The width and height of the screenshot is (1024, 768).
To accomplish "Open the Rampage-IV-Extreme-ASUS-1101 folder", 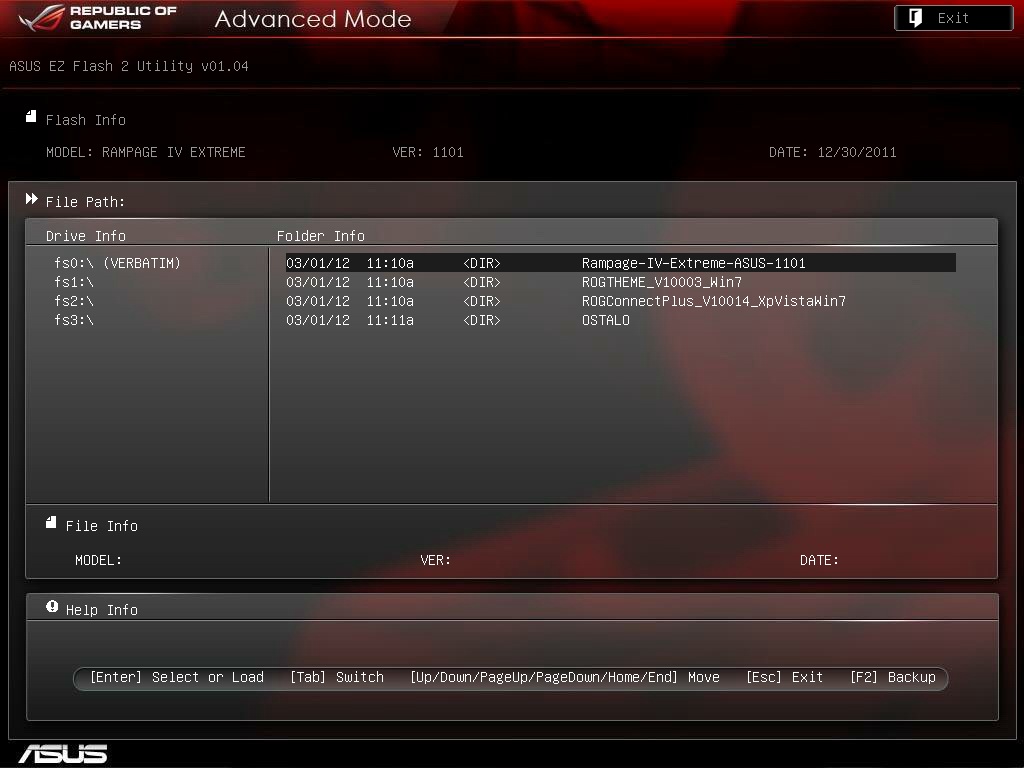I will pos(620,263).
